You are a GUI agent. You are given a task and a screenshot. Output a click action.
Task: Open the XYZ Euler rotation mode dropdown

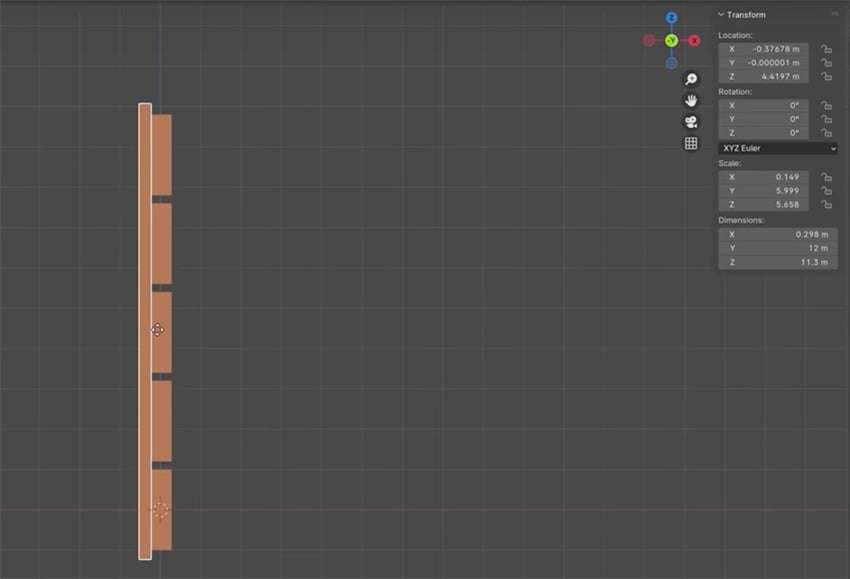tap(778, 148)
